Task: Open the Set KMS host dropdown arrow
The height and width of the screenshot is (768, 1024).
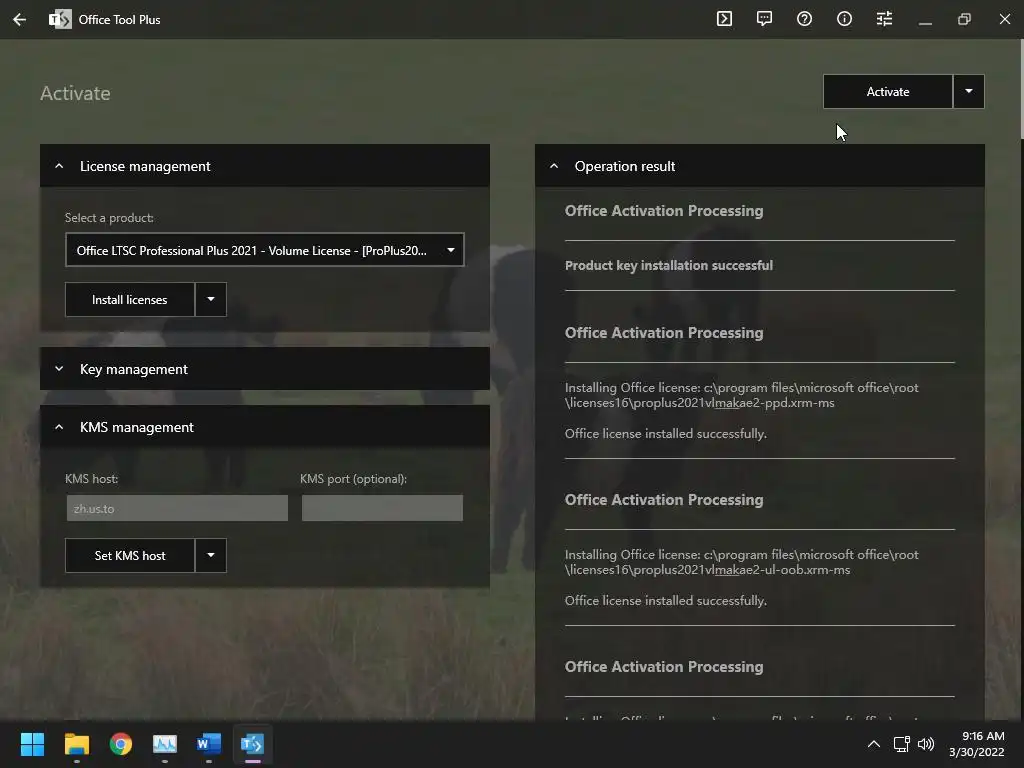Action: 211,556
